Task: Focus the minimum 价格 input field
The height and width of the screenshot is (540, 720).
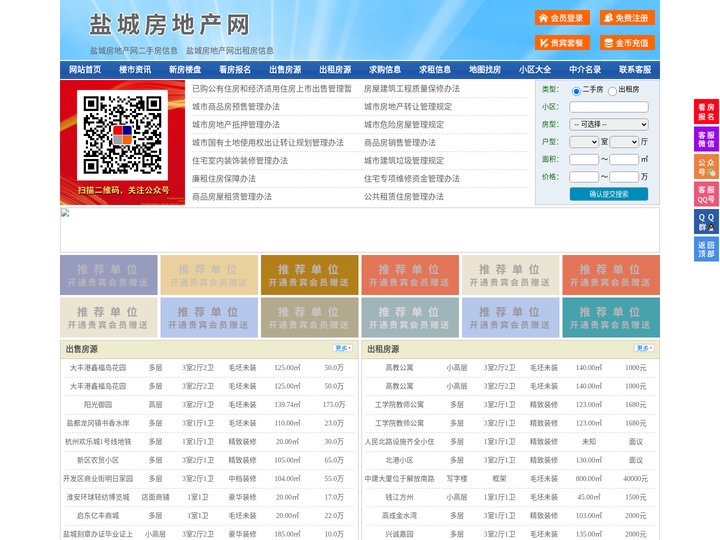Action: (584, 177)
